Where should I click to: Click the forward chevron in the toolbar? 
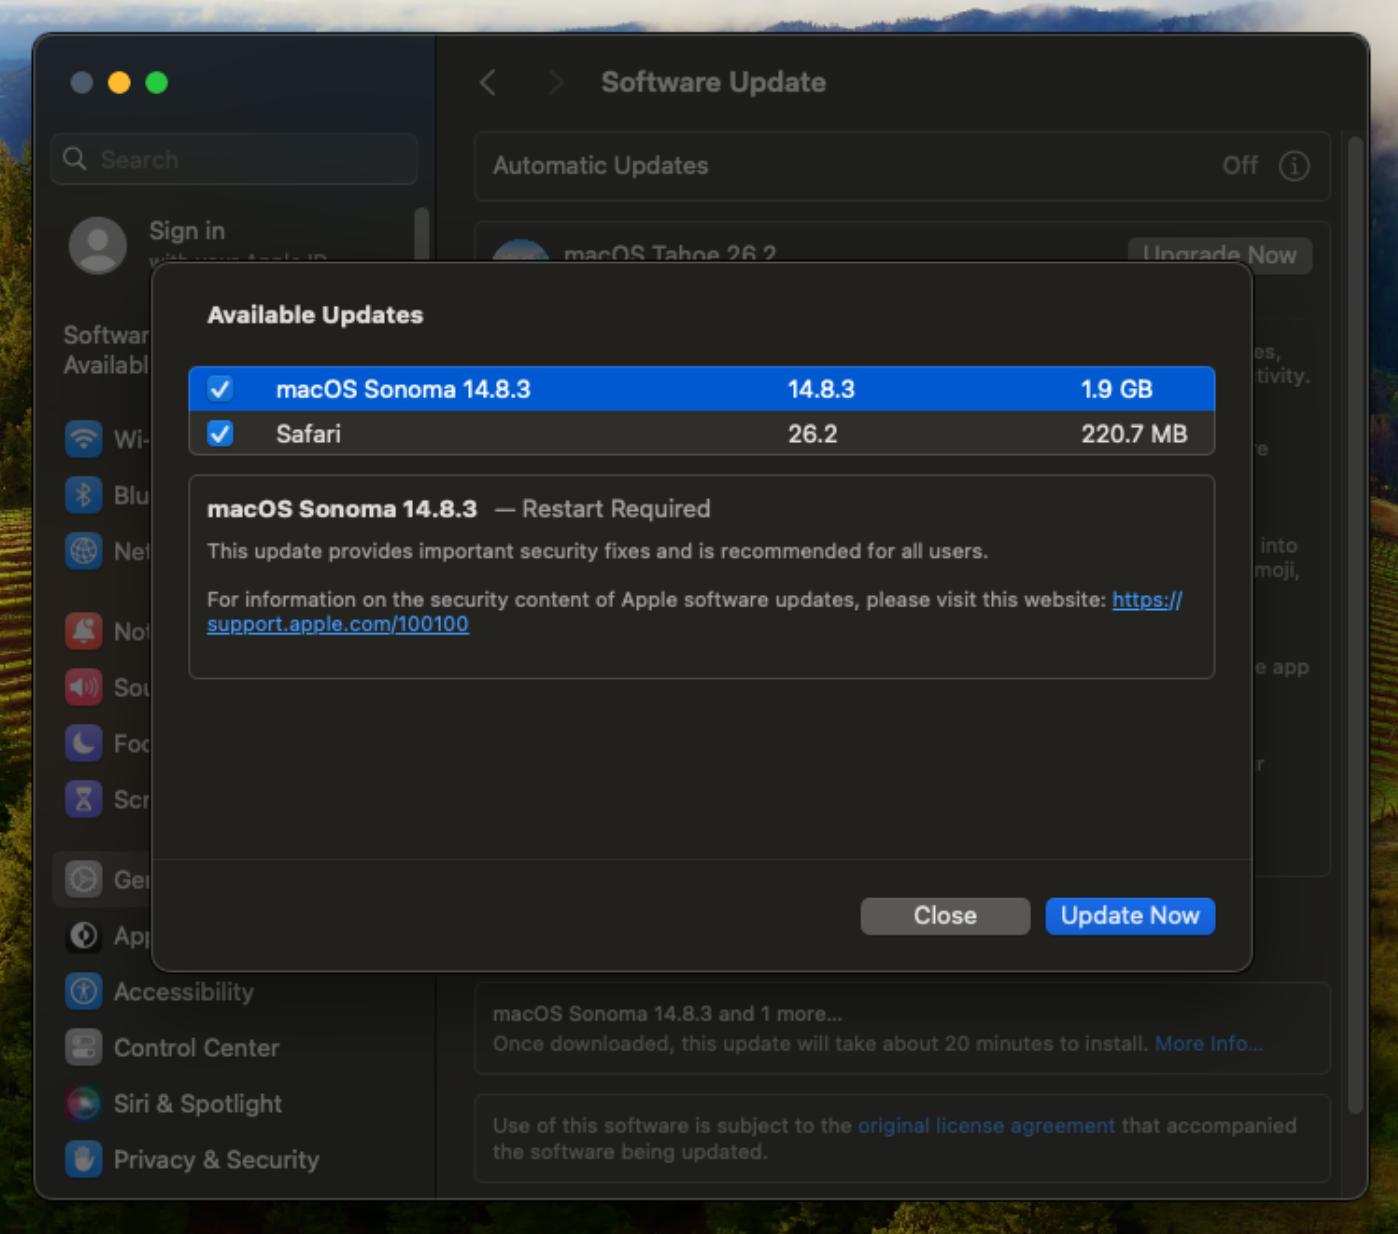coord(556,82)
